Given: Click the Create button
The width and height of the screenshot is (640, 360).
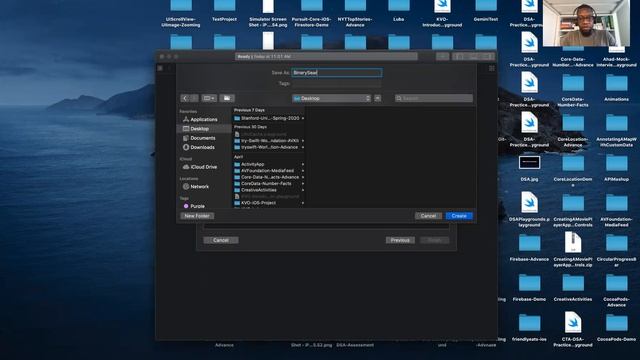Looking at the screenshot, I should [459, 216].
